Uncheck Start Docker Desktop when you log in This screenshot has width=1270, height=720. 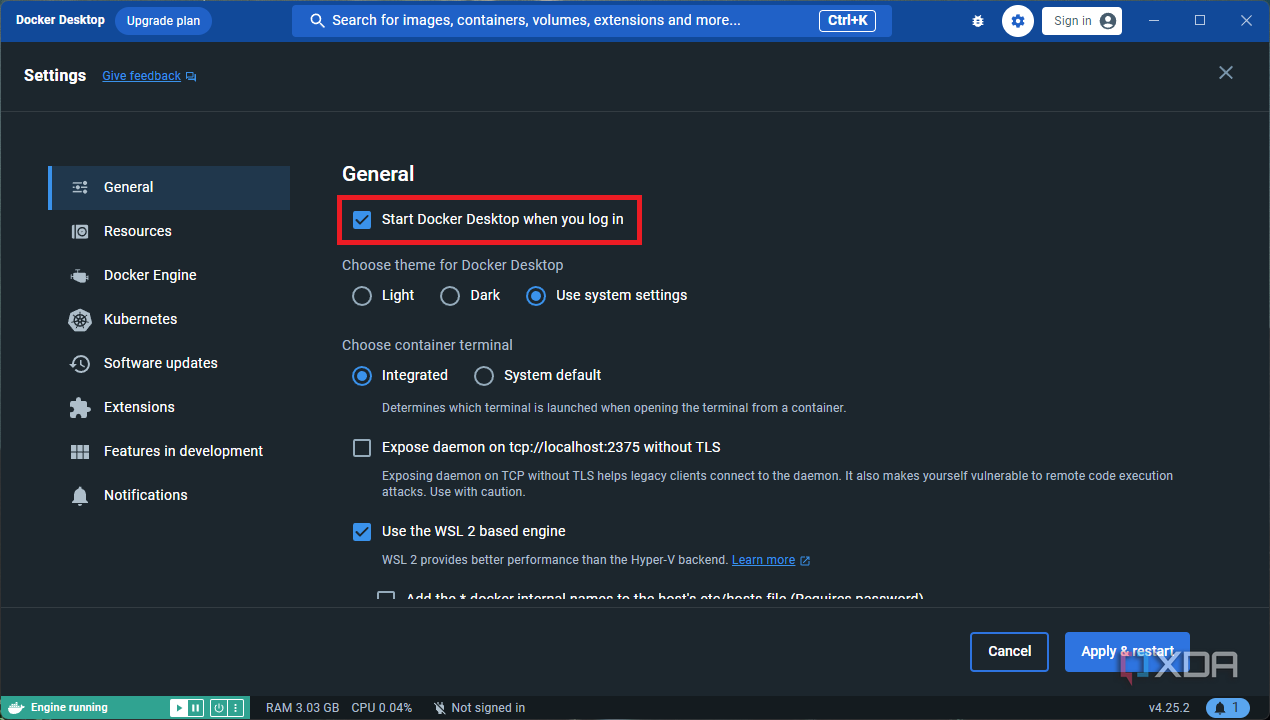pyautogui.click(x=362, y=219)
